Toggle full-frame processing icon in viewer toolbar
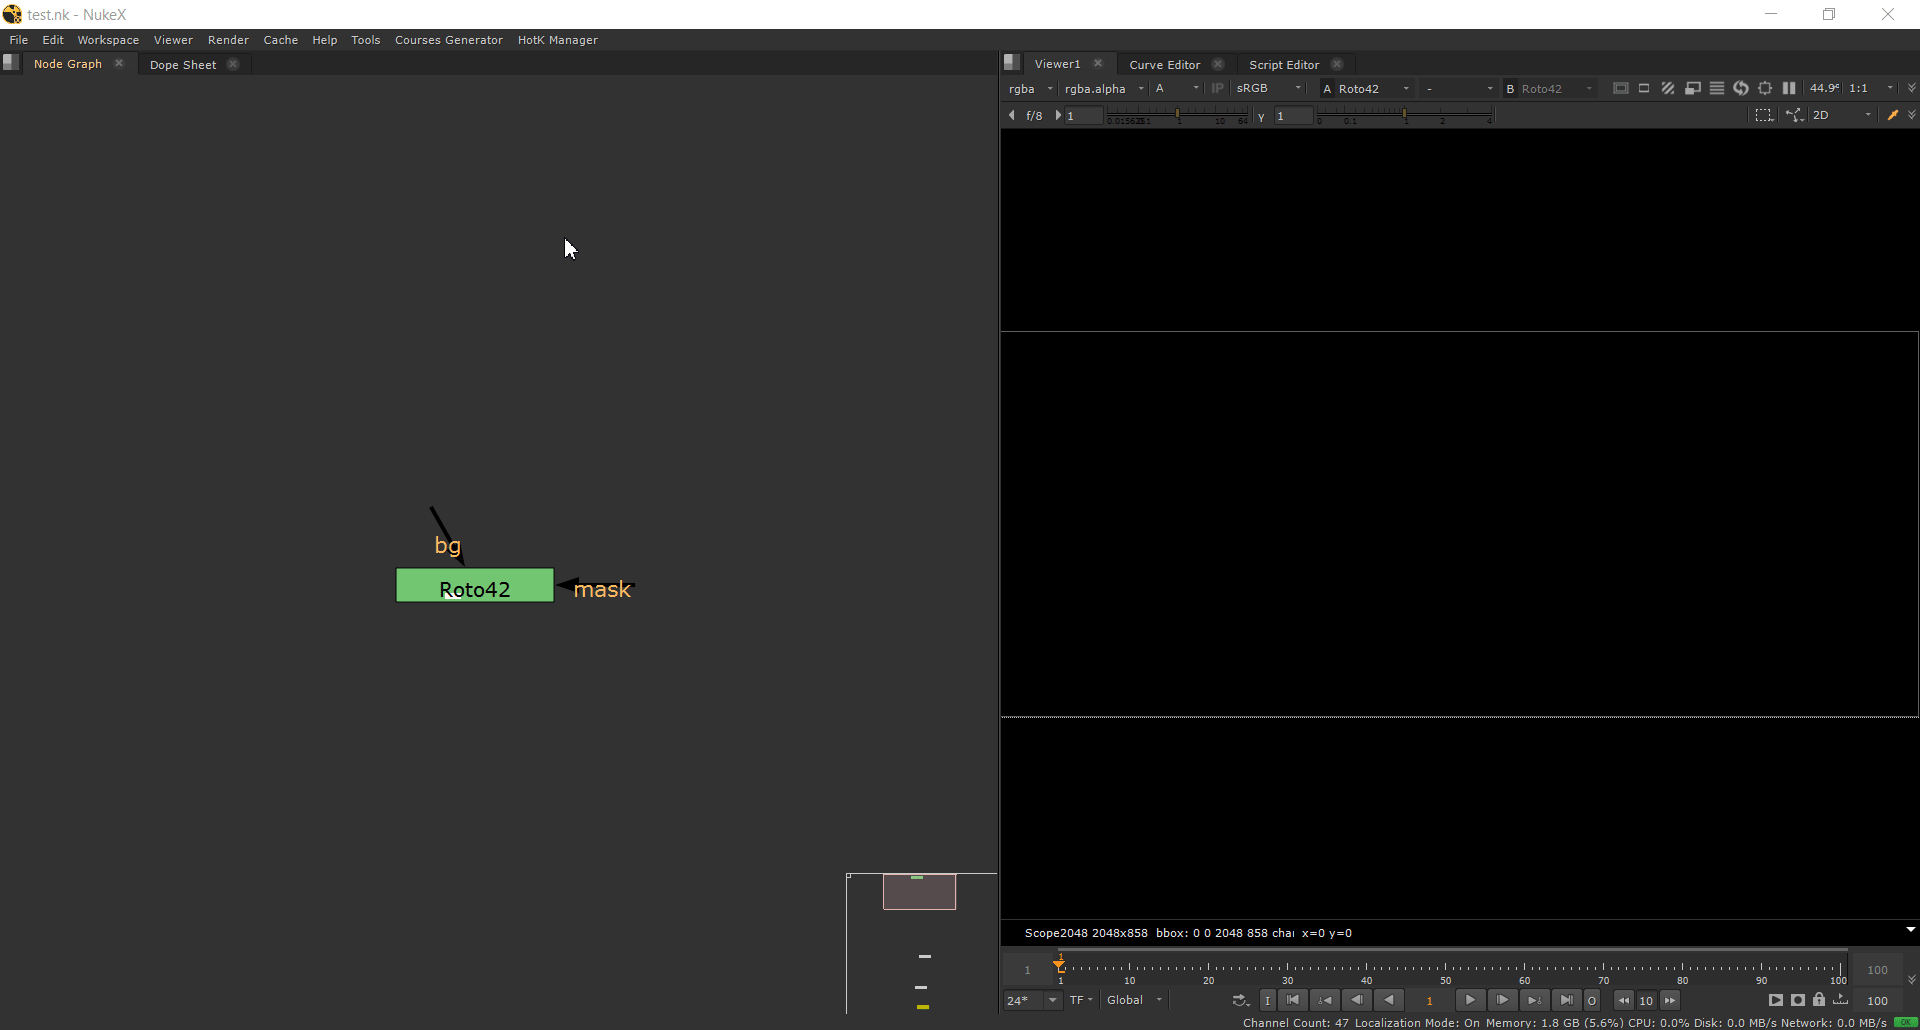The width and height of the screenshot is (1920, 1030). [x=1621, y=88]
